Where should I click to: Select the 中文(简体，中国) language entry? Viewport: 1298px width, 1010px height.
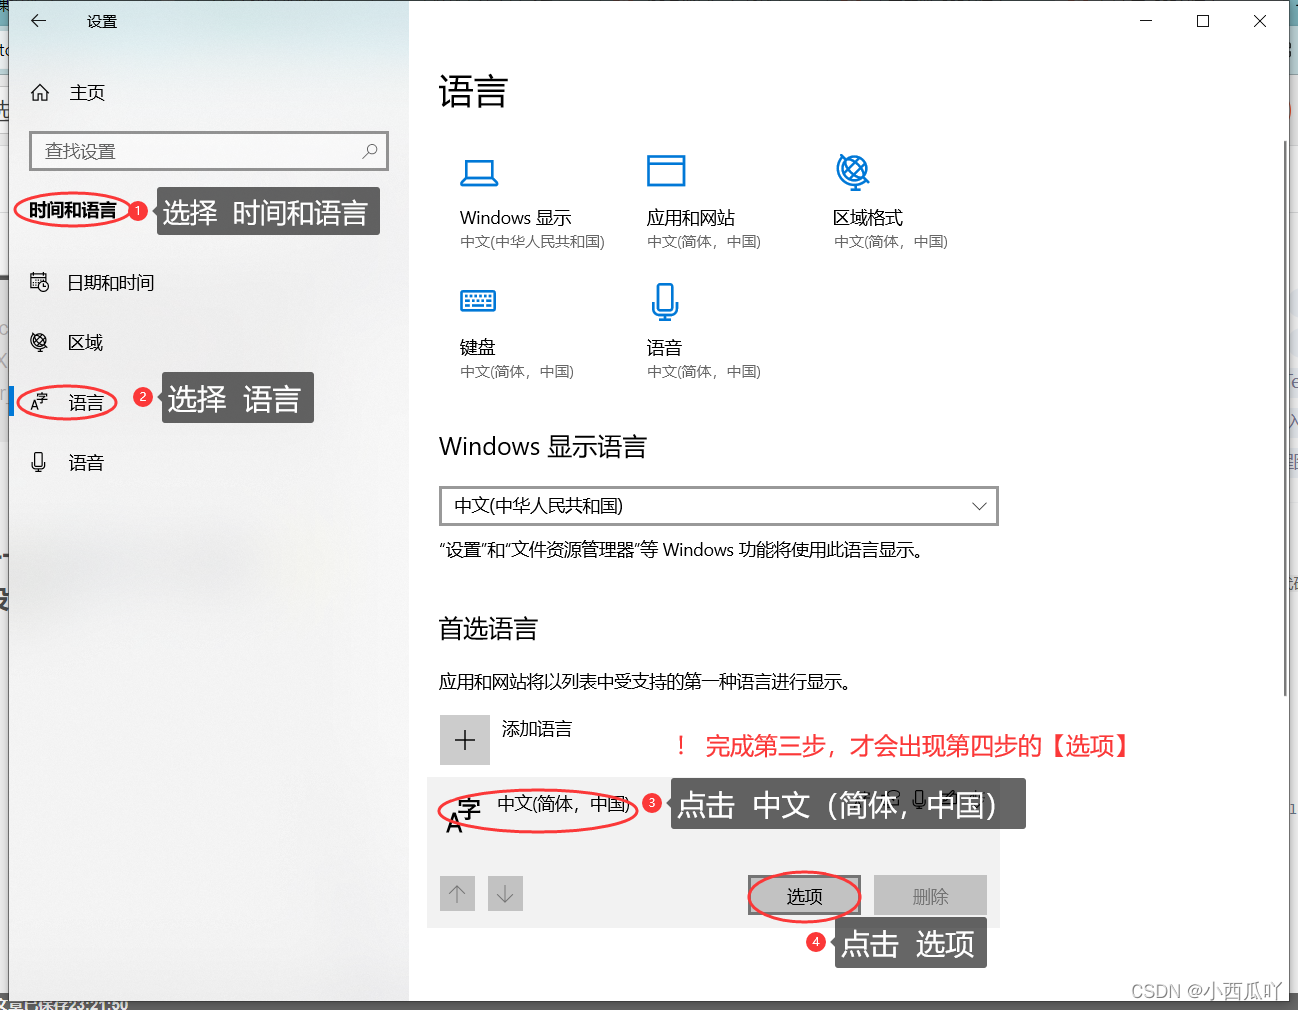564,804
